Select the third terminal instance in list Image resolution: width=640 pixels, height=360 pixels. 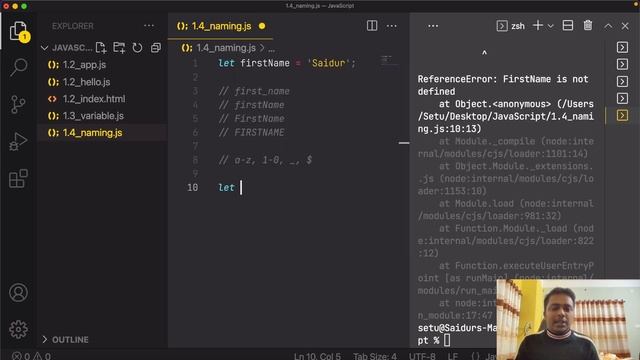point(622,82)
